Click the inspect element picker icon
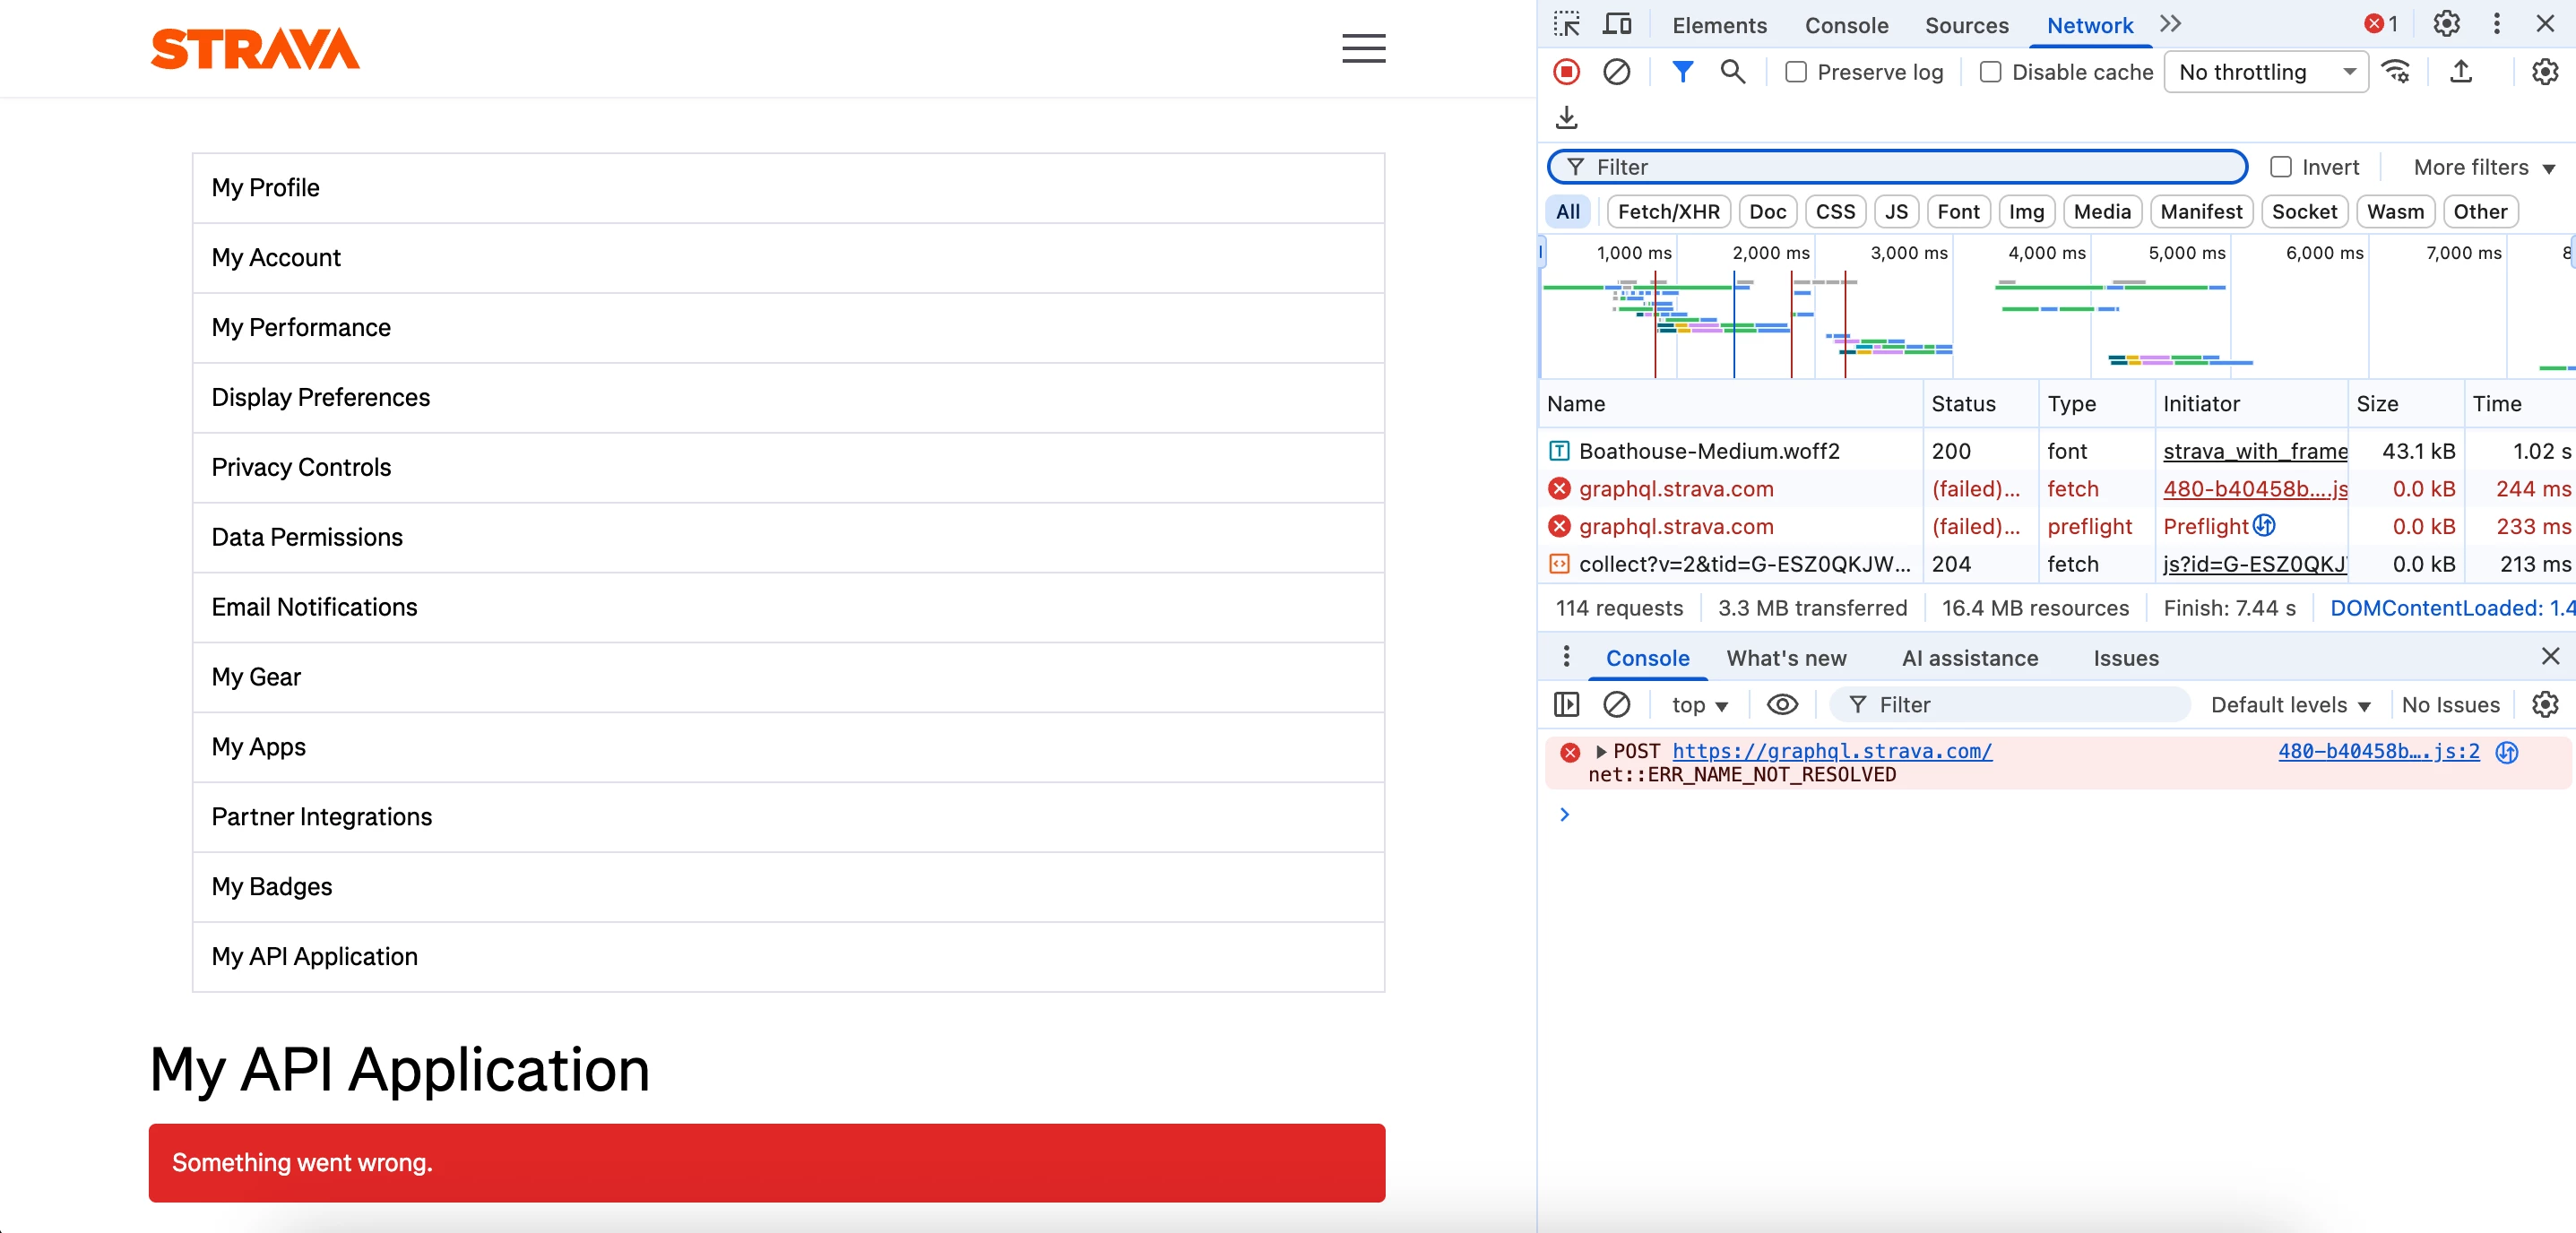The image size is (2576, 1233). pos(1567,24)
